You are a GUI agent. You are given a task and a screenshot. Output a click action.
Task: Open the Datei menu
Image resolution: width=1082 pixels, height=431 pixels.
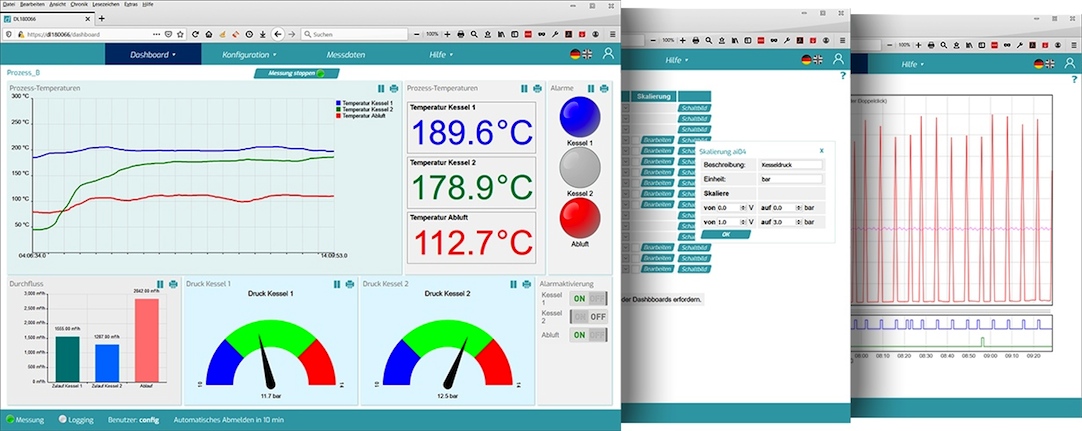click(x=10, y=4)
